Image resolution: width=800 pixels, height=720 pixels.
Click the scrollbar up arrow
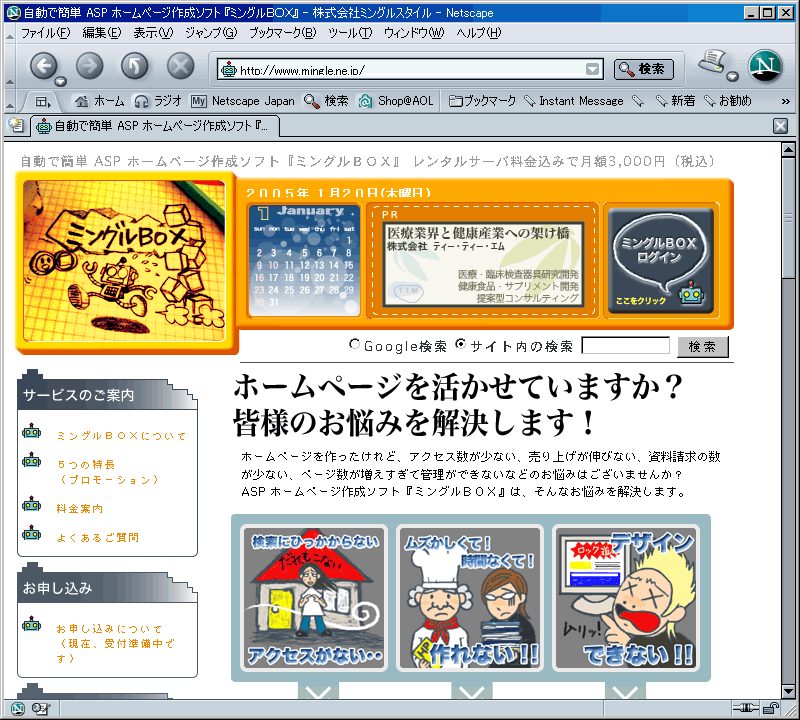788,150
